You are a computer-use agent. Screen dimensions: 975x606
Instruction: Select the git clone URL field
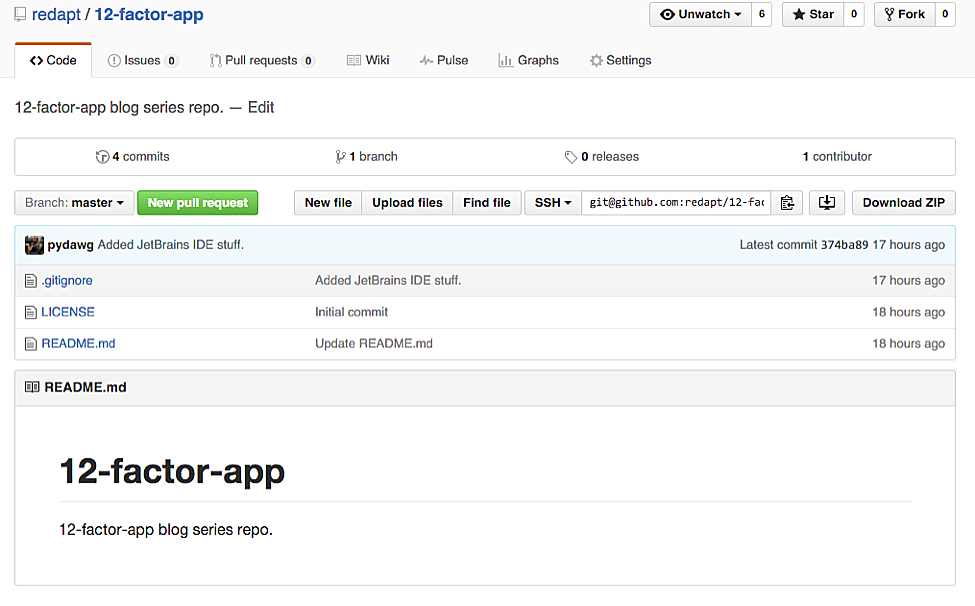click(677, 203)
